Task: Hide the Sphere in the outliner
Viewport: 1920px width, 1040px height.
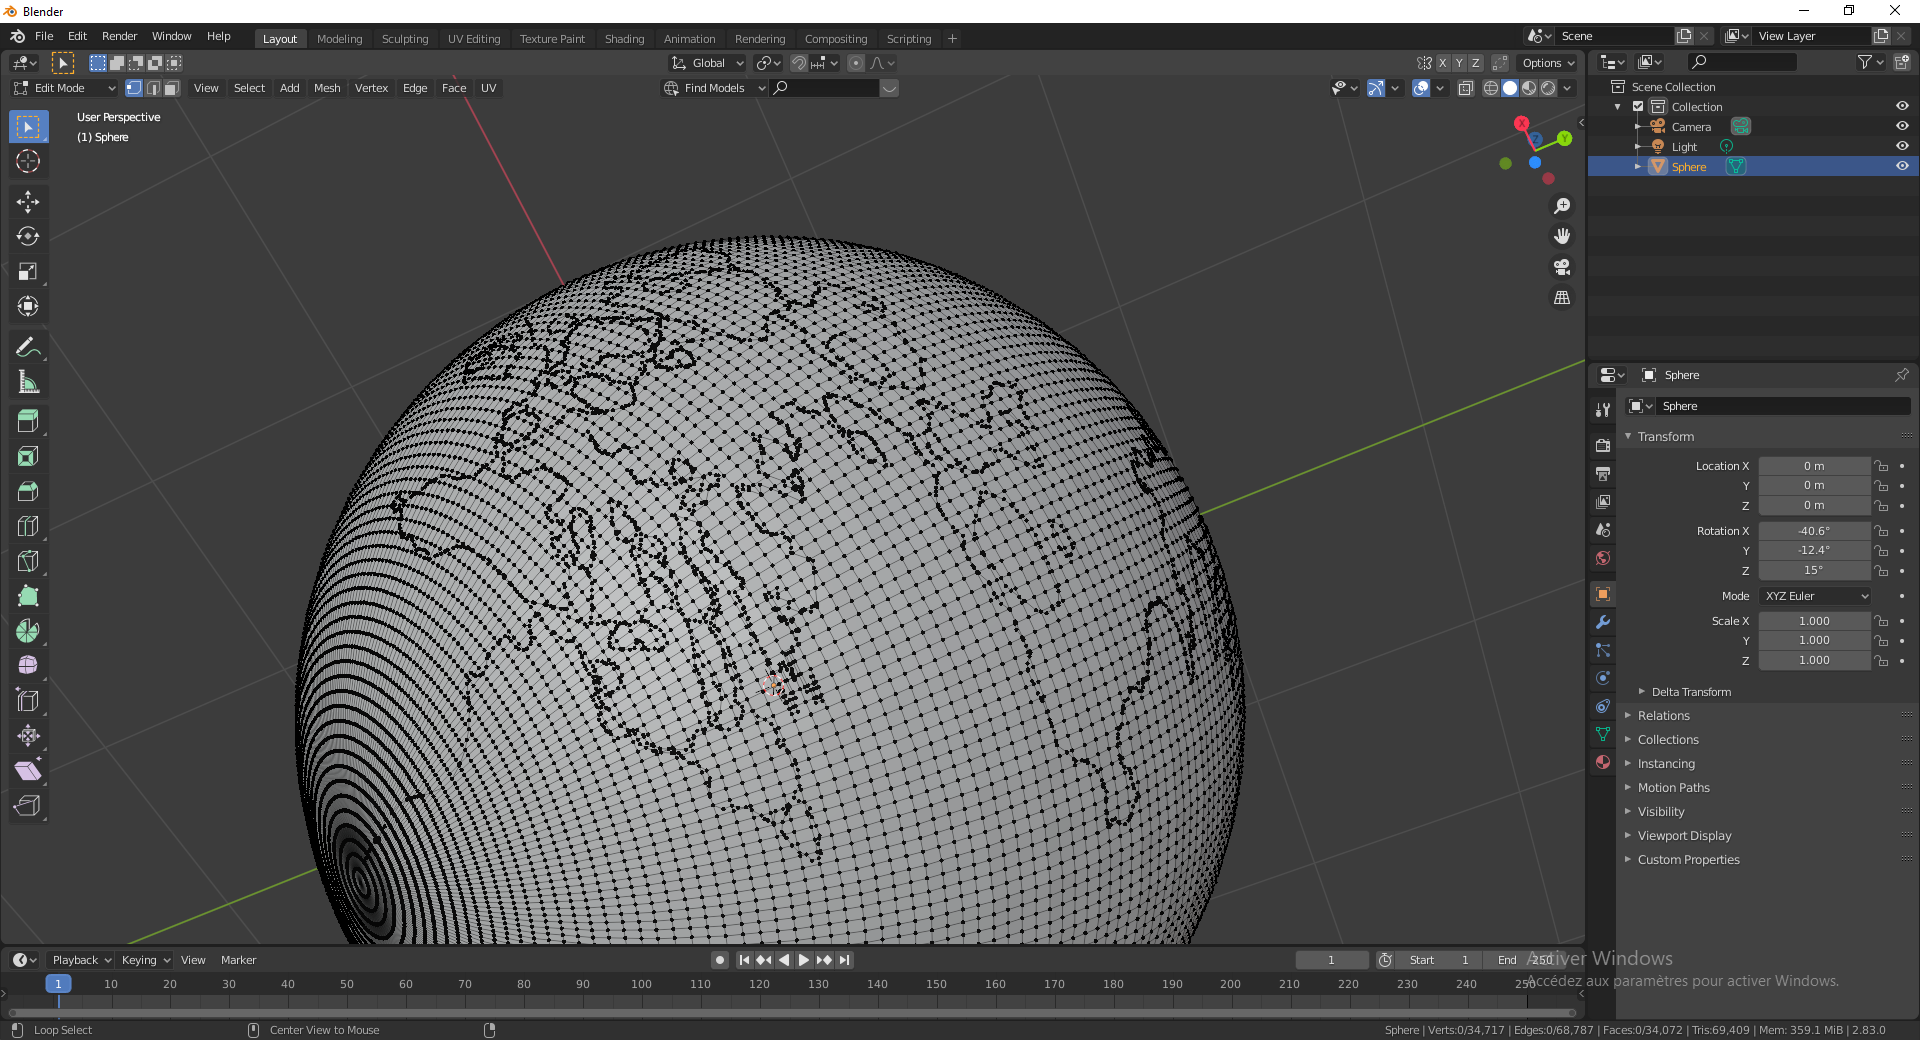Action: (1902, 167)
